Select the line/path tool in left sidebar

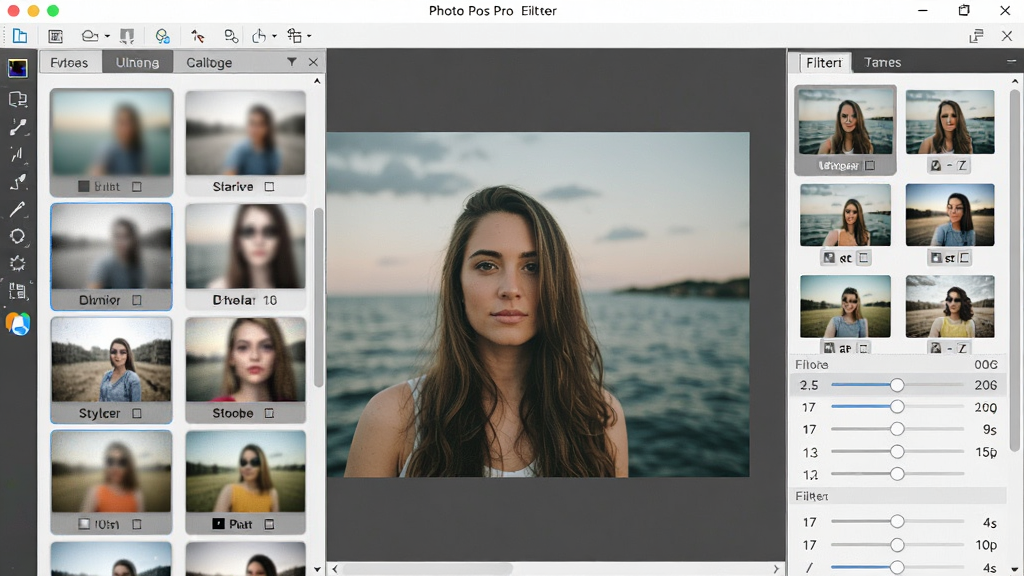pyautogui.click(x=18, y=127)
